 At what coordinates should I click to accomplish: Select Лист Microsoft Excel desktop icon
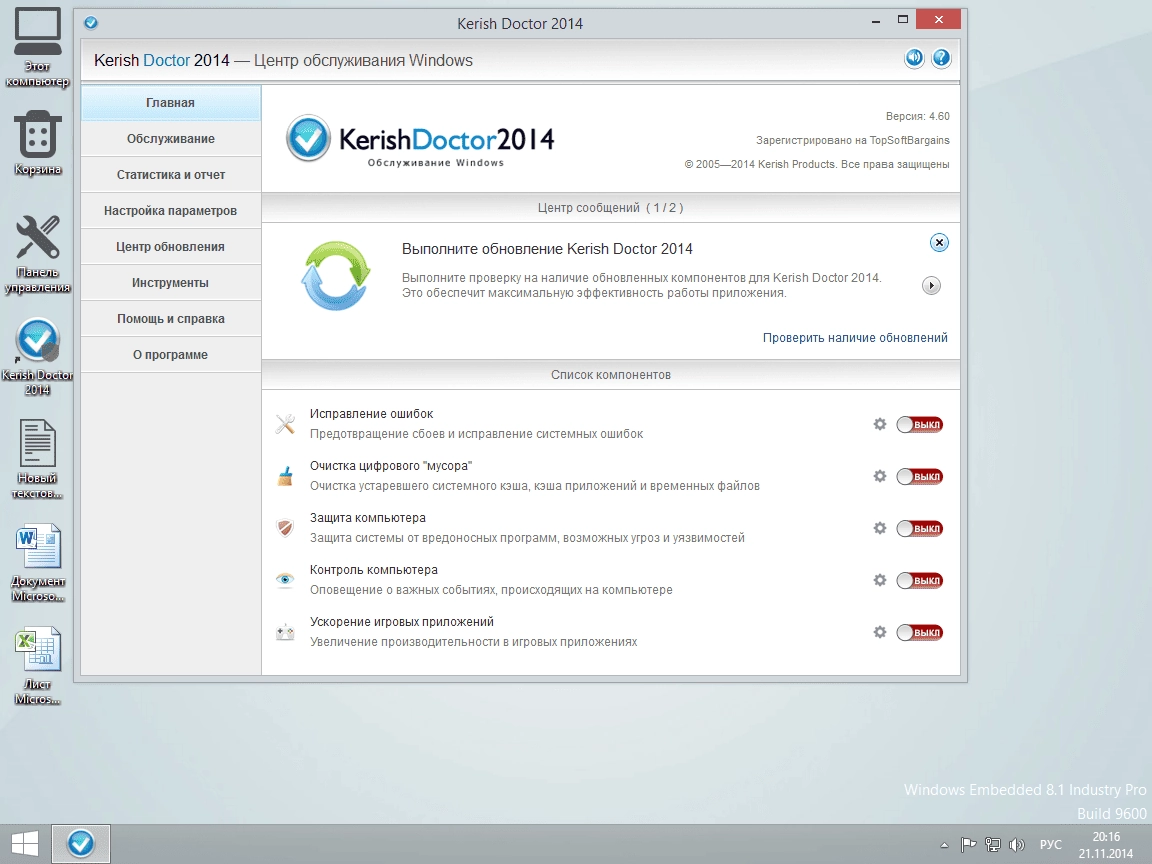tap(37, 665)
